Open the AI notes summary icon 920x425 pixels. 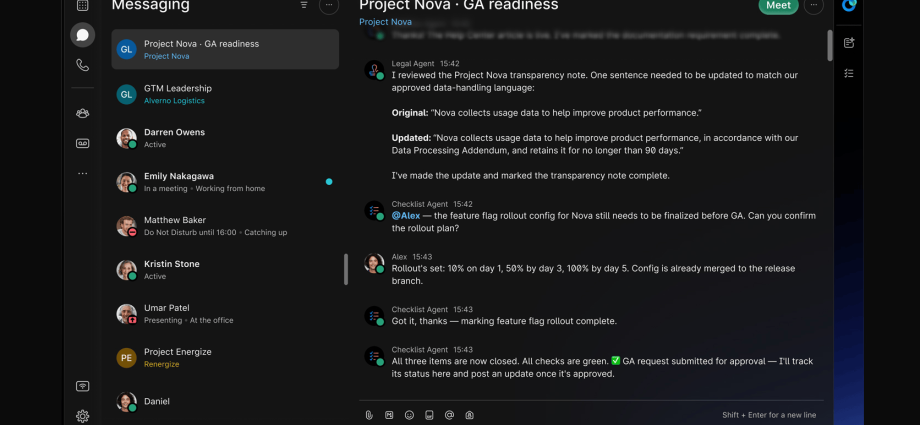point(849,43)
